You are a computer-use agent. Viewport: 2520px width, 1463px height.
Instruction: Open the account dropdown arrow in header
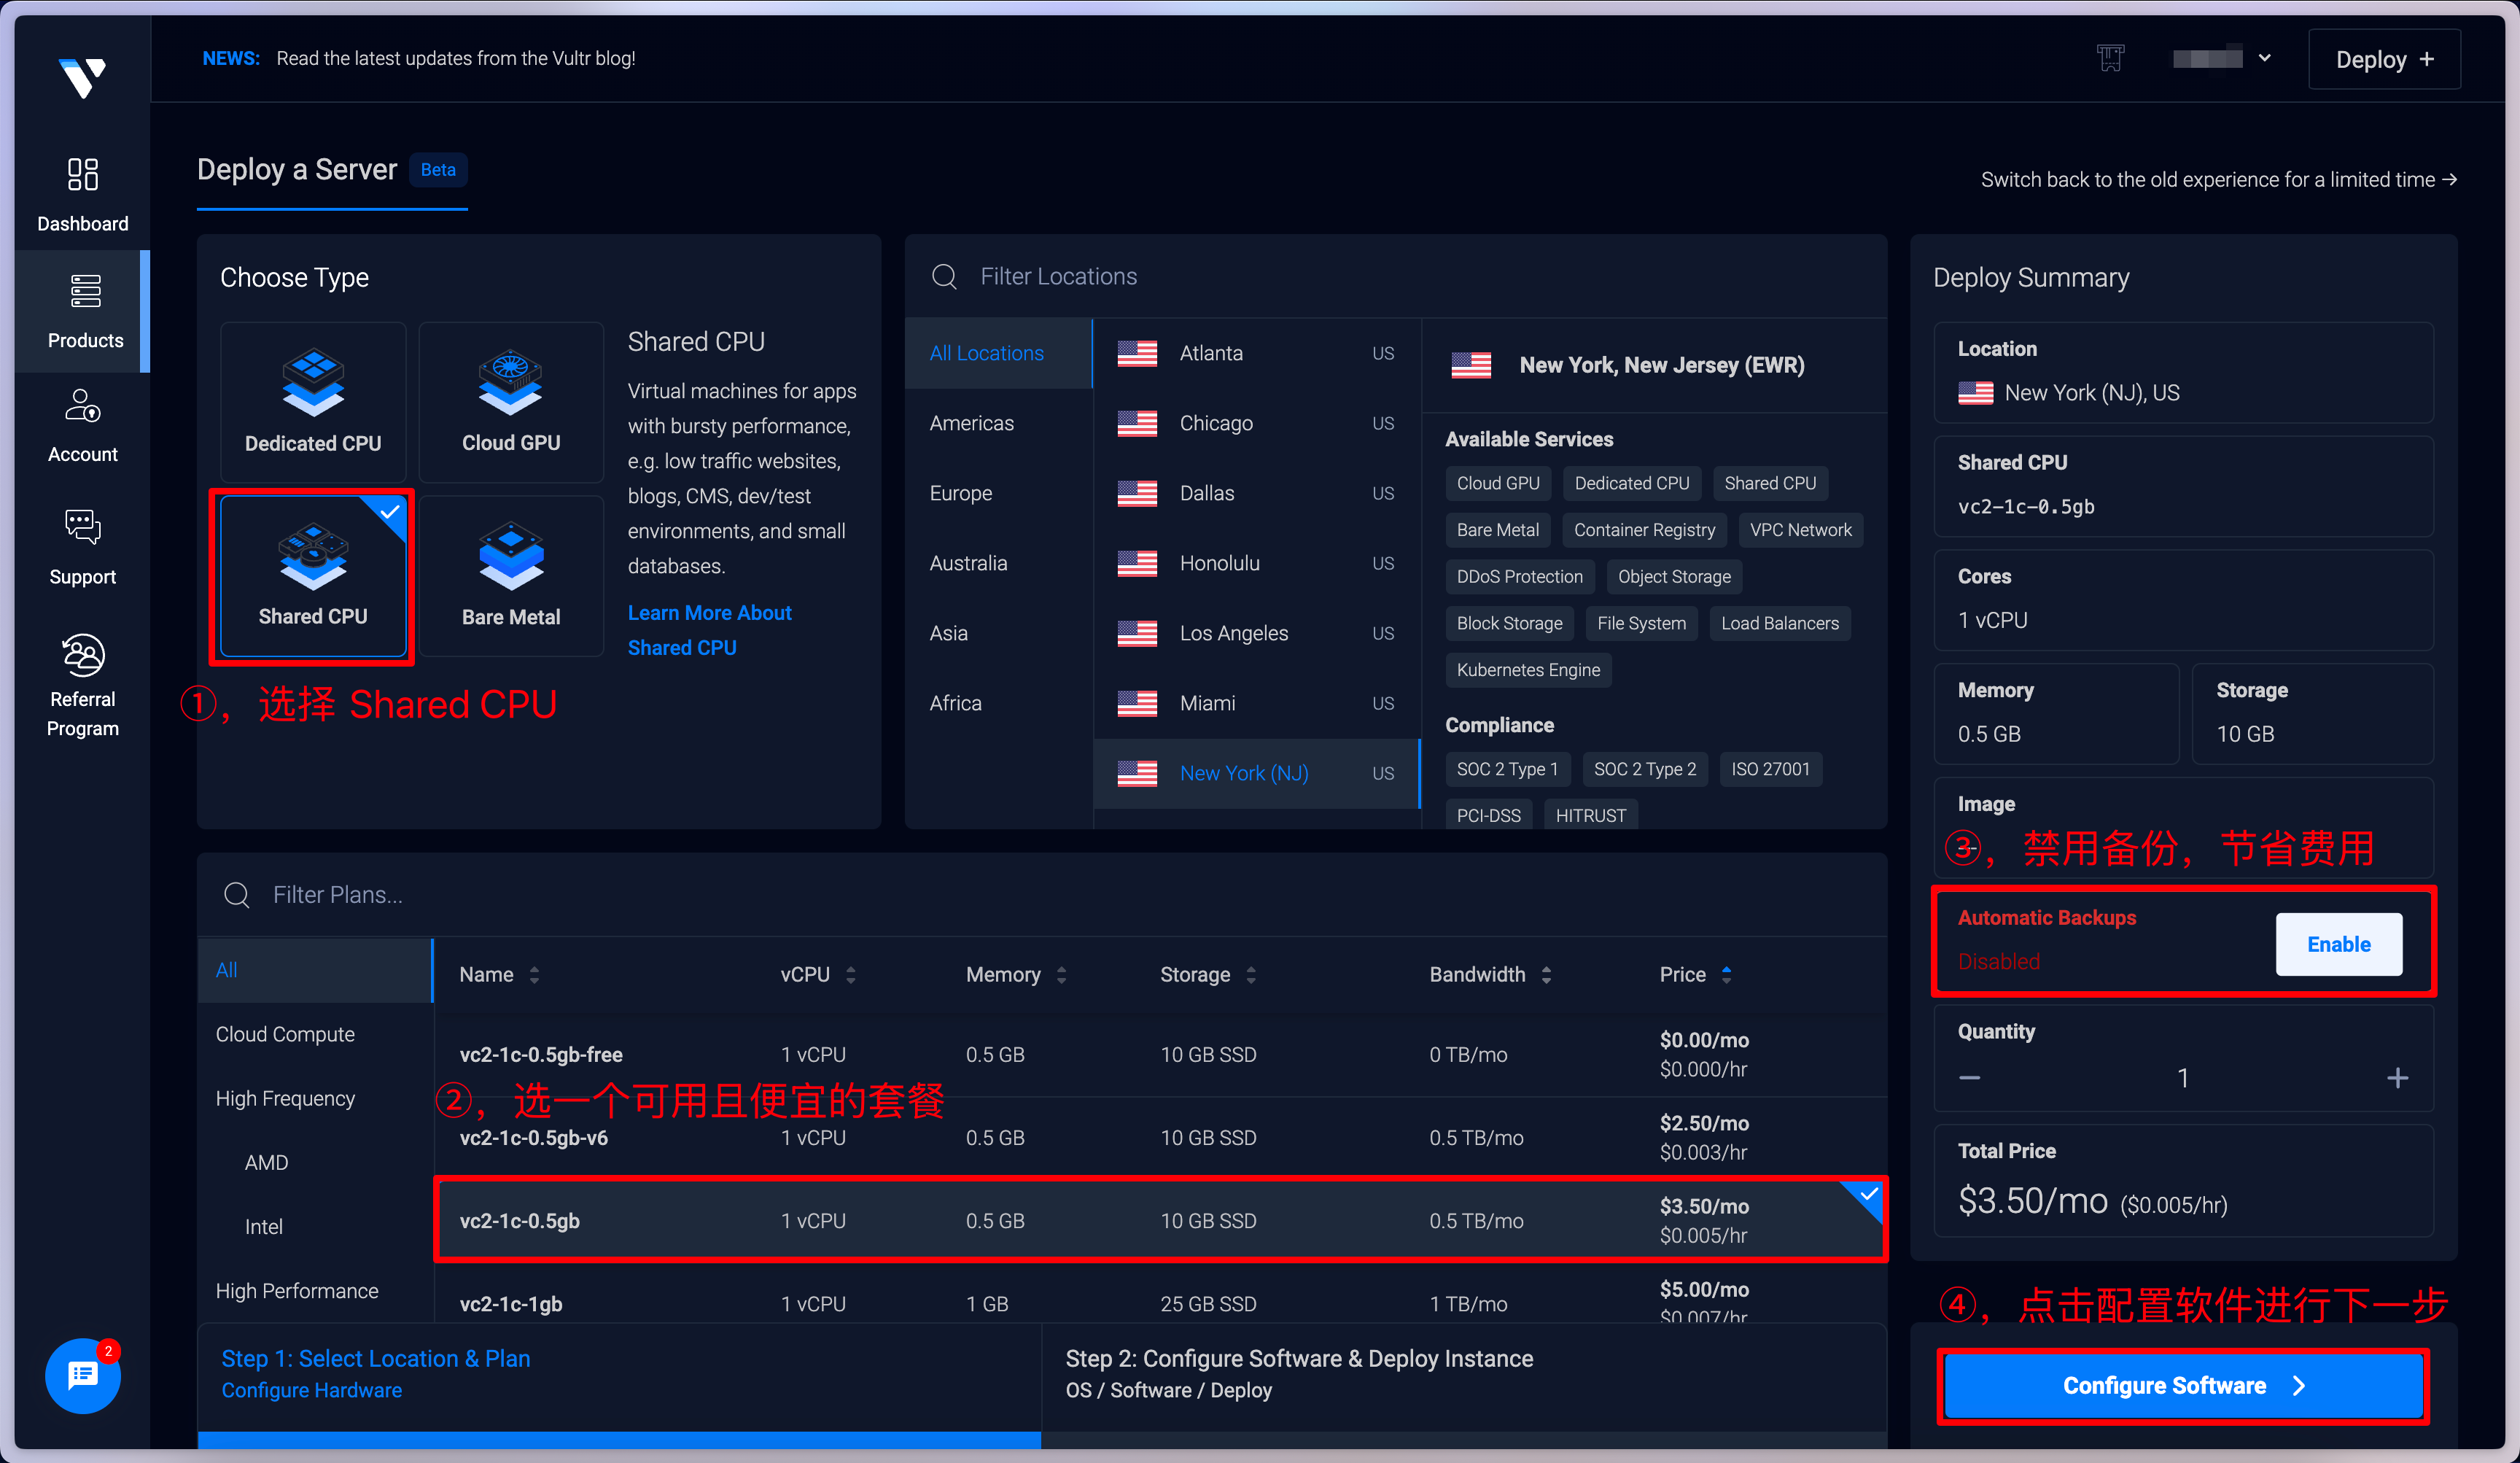(2264, 58)
